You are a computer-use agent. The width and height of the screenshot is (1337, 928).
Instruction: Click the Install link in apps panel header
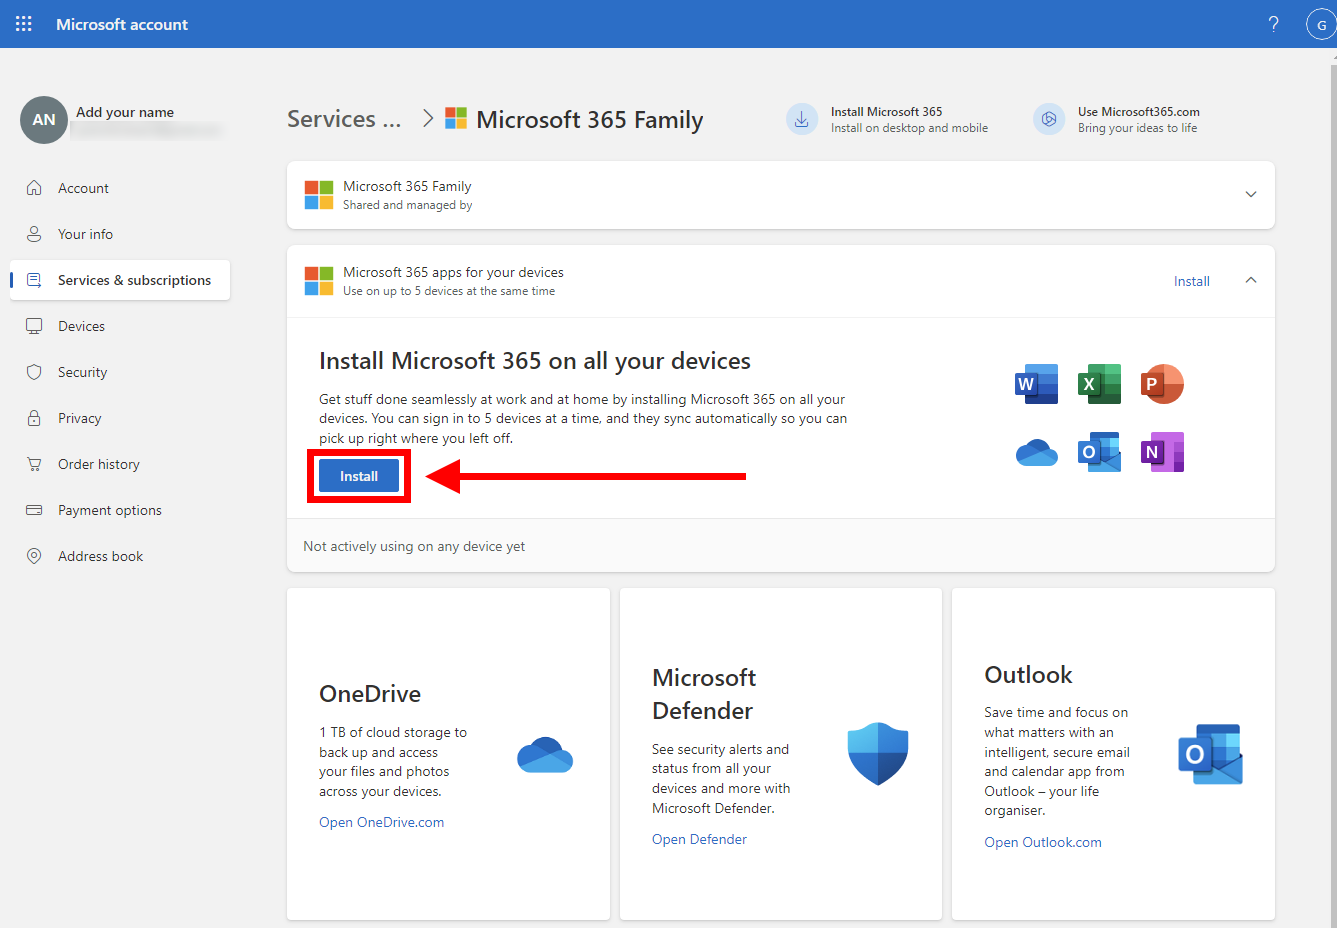[1192, 281]
